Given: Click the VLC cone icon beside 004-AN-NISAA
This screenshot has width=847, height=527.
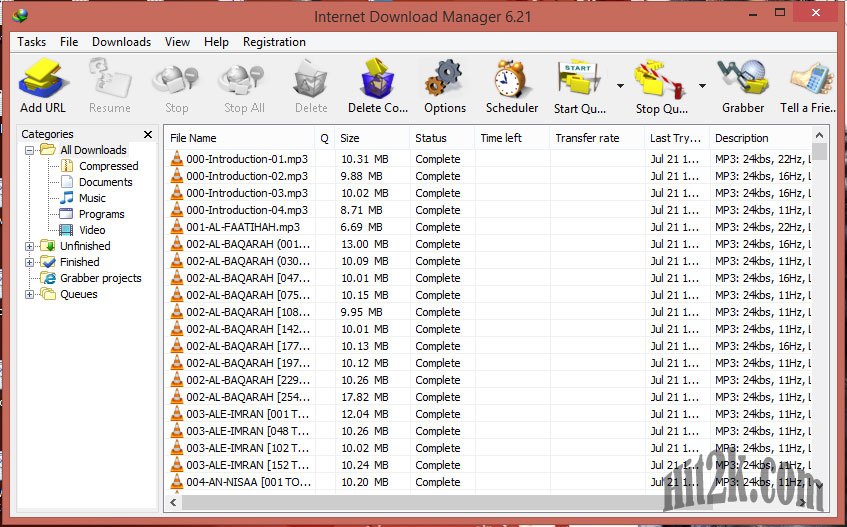Looking at the screenshot, I should click(177, 482).
